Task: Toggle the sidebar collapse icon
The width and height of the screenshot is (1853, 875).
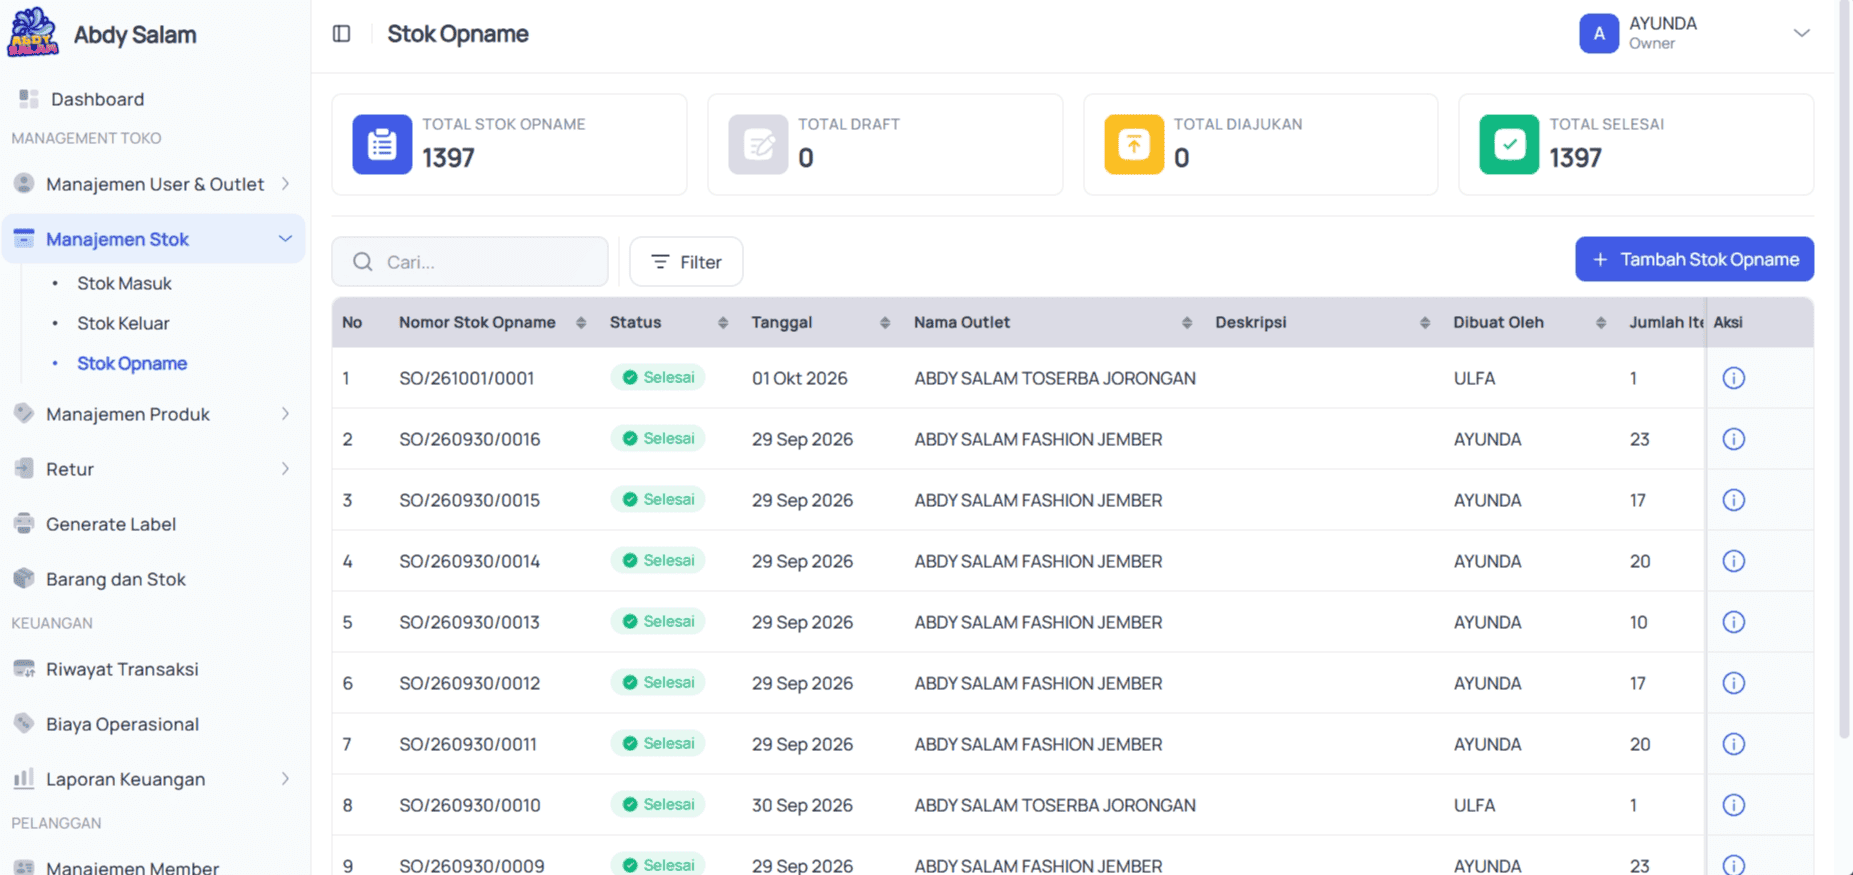Action: click(342, 34)
